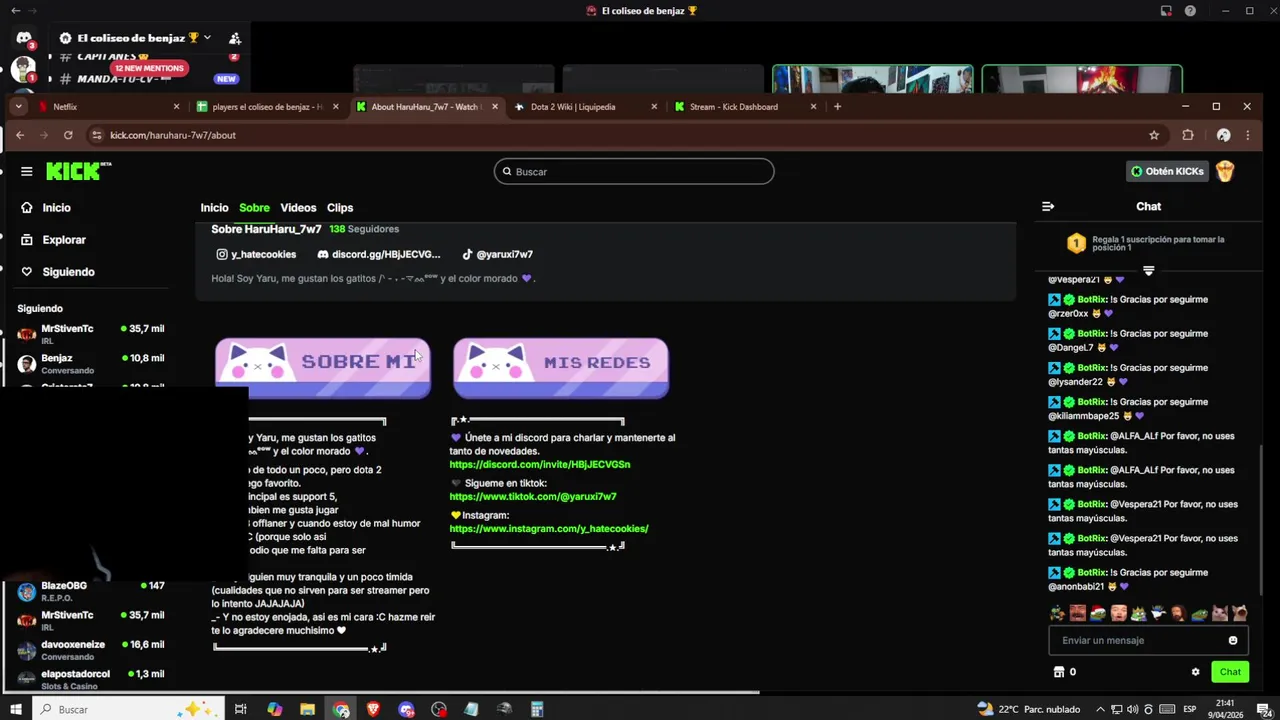Open the Windows Start menu
Viewport: 1280px width, 720px height.
tap(16, 709)
